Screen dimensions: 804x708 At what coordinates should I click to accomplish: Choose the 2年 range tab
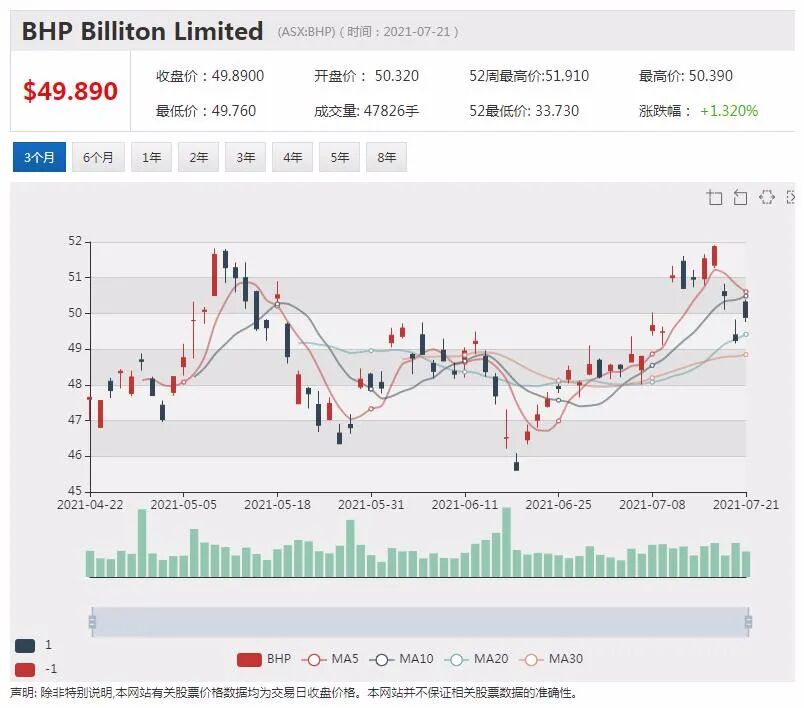pos(199,157)
